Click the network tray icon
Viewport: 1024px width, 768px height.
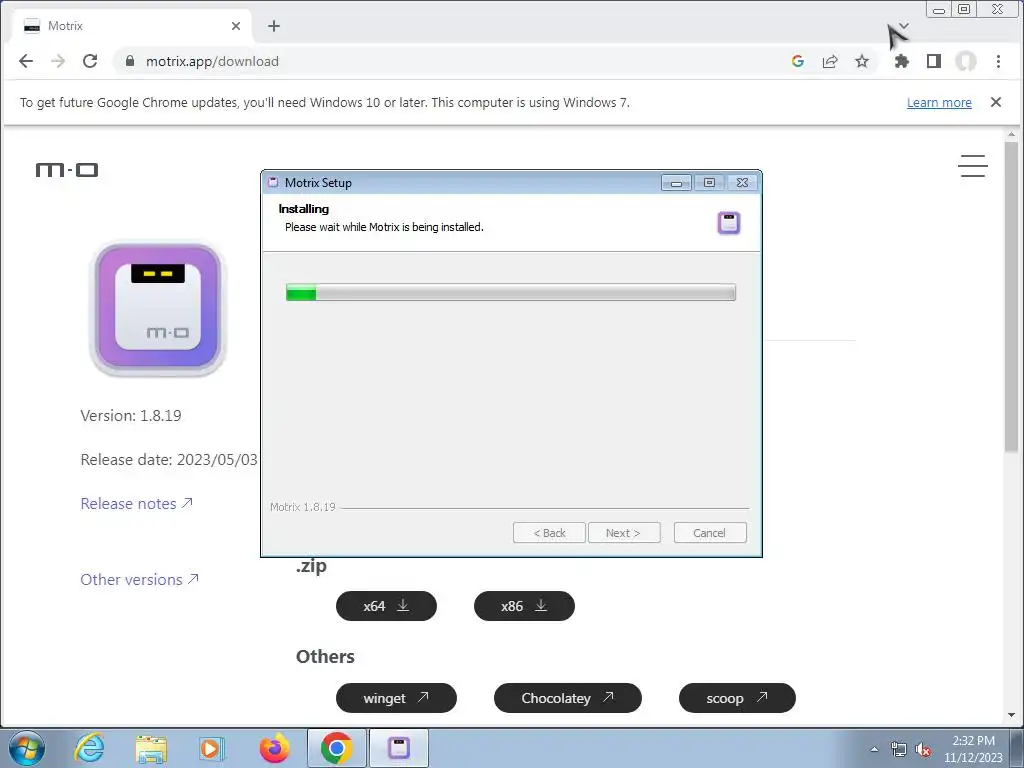click(899, 749)
